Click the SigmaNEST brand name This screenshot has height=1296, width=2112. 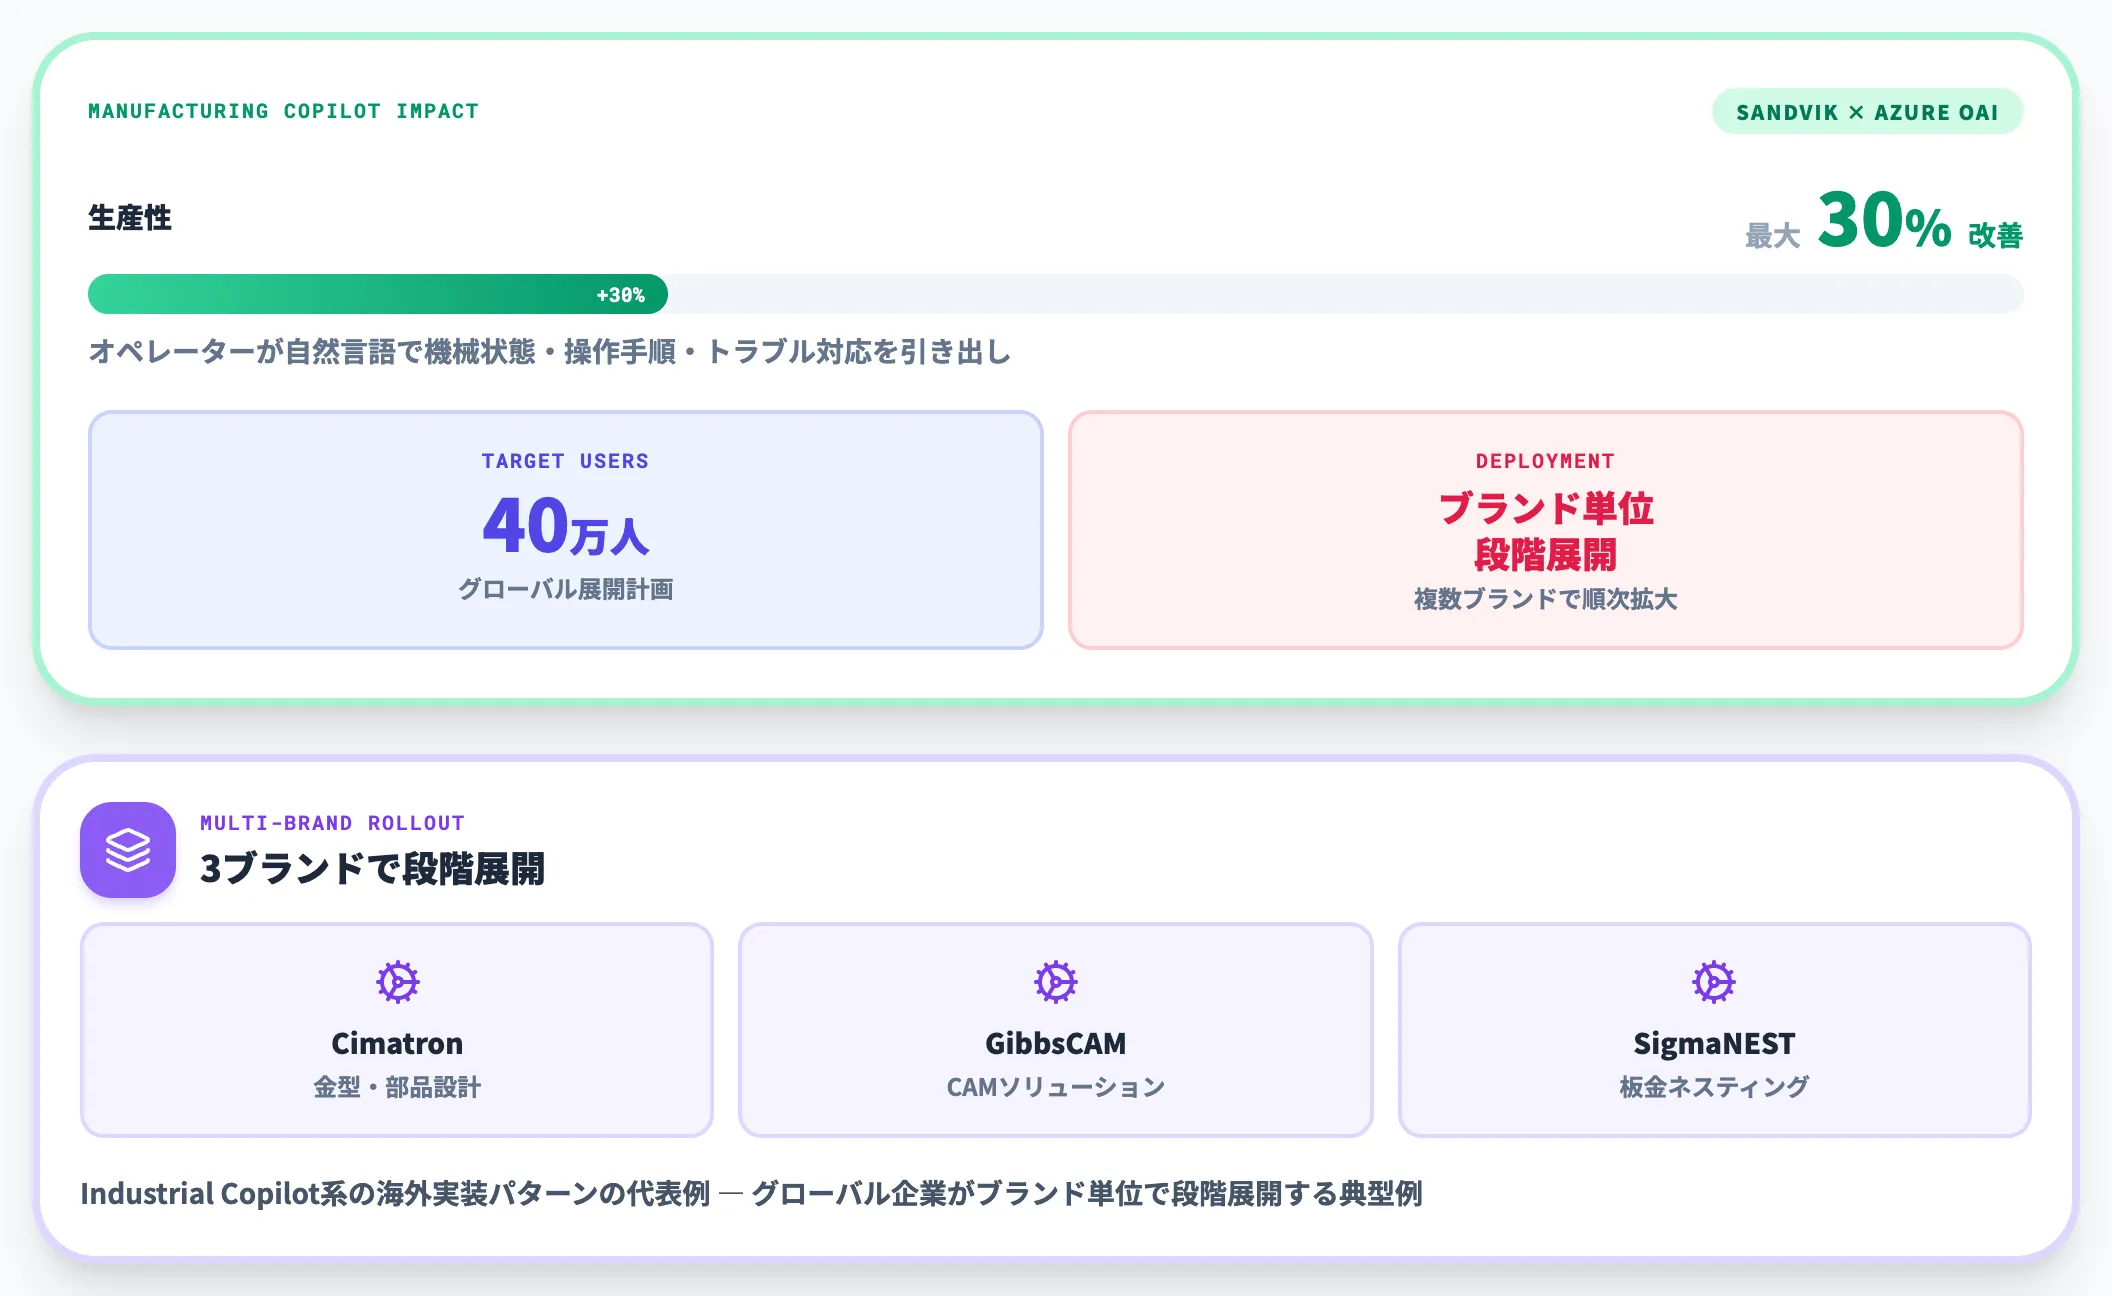1714,1043
